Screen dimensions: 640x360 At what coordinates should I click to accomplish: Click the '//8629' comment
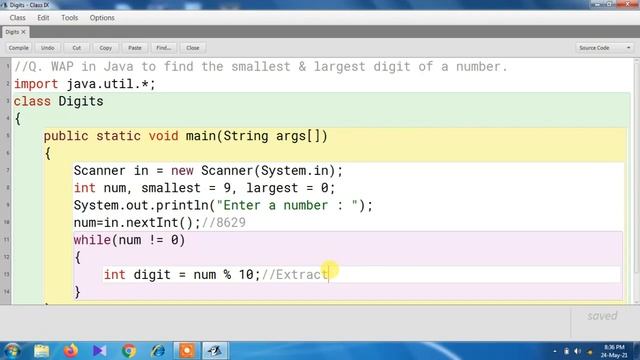point(224,223)
